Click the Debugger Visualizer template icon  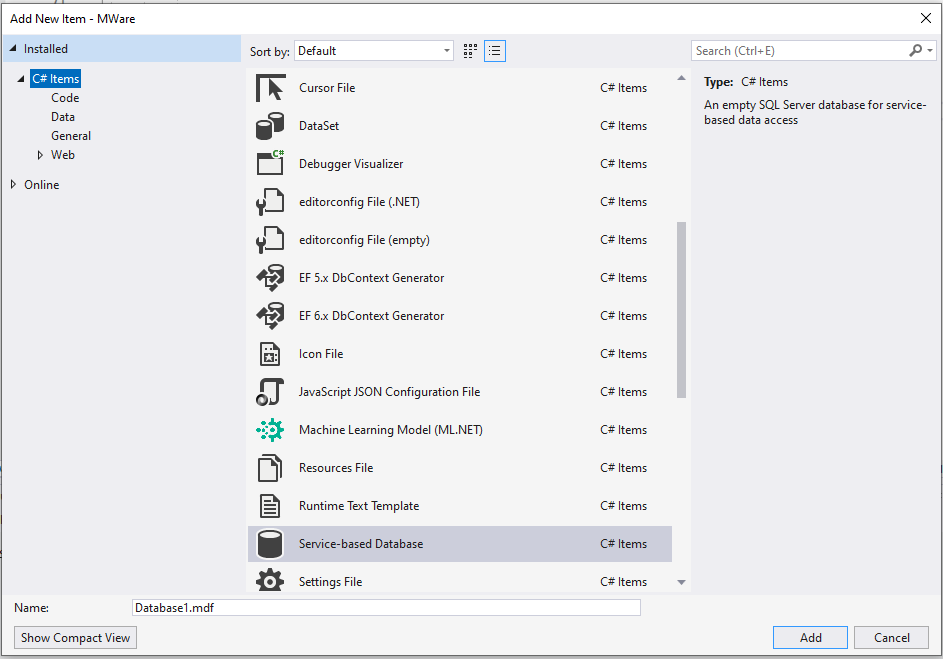tap(270, 163)
